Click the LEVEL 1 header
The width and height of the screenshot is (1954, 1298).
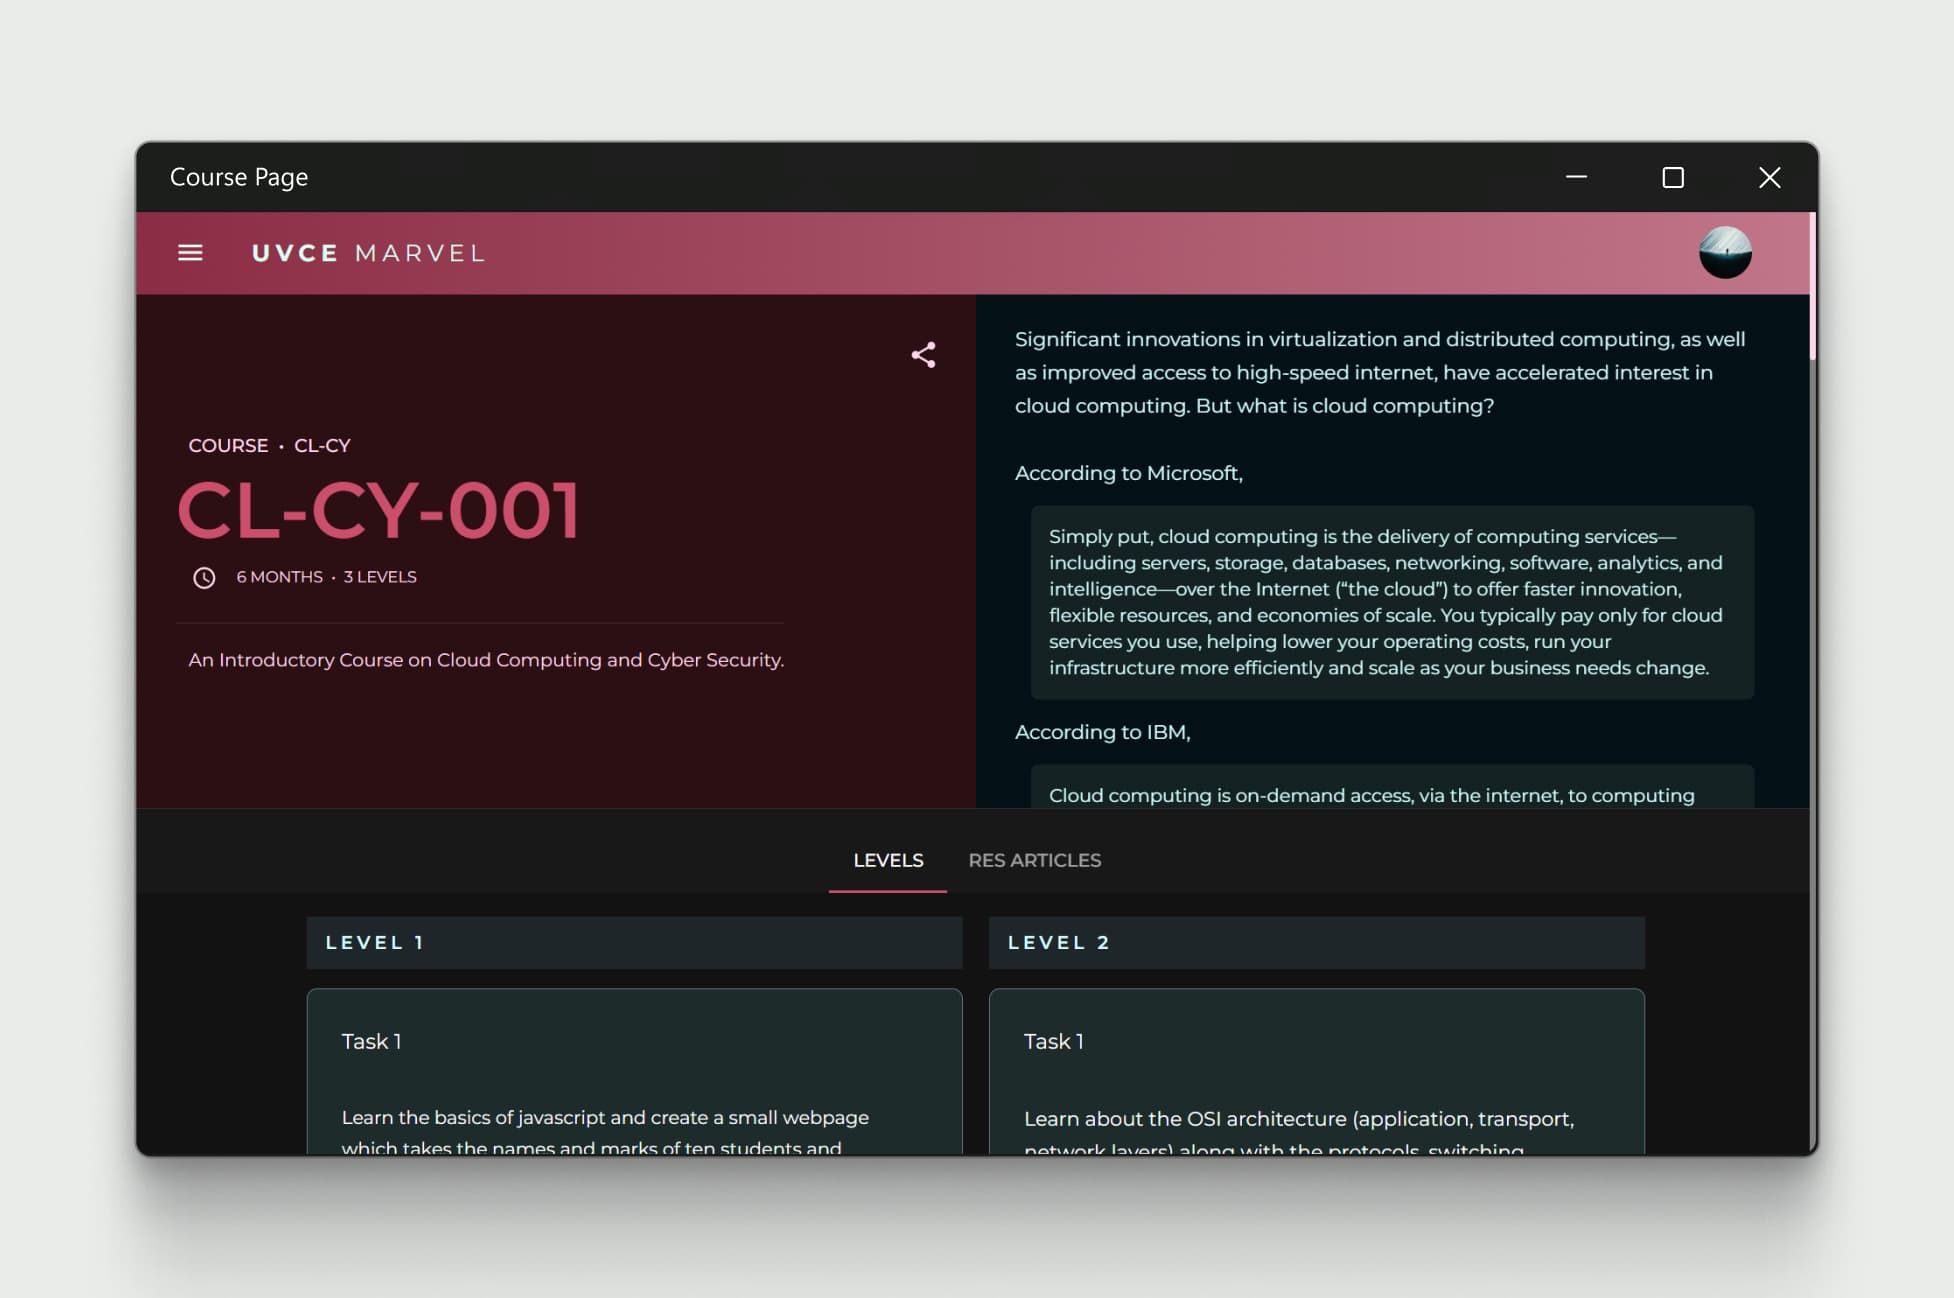(x=634, y=942)
